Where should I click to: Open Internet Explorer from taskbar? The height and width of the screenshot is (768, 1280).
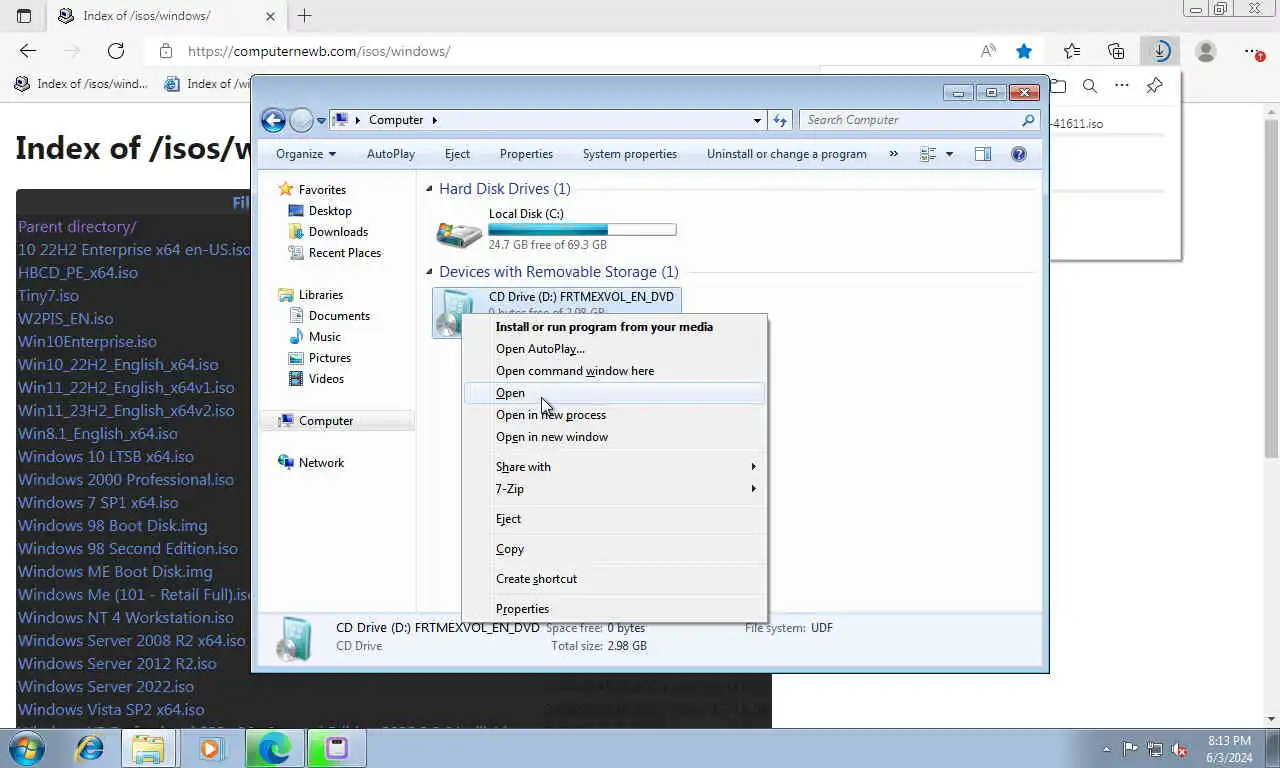click(90, 748)
